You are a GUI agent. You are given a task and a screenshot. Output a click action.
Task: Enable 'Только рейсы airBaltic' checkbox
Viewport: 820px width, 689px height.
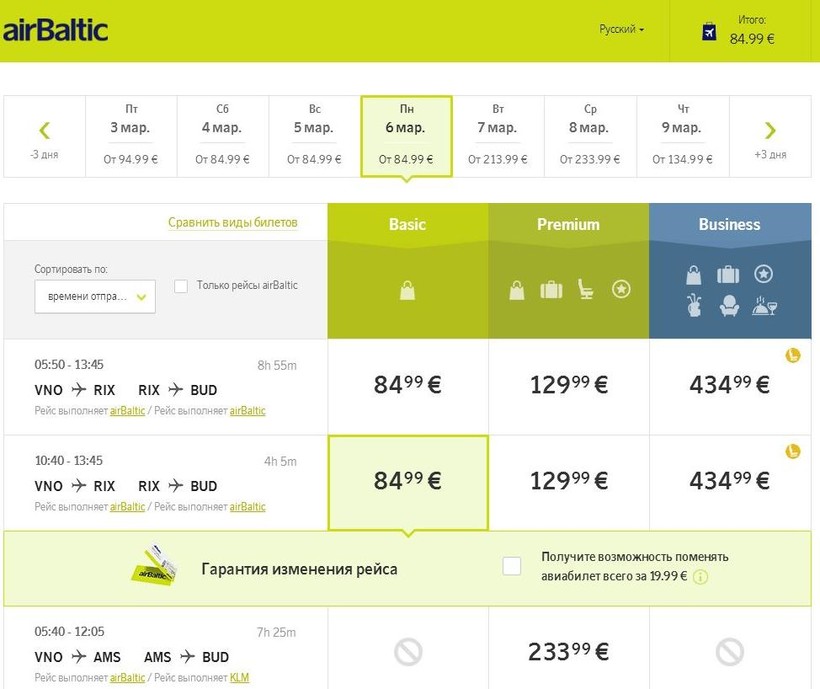click(181, 286)
